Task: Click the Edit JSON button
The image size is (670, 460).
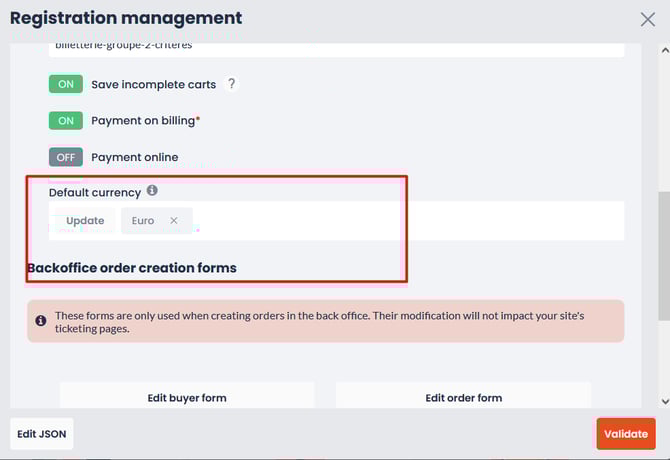Action: [42, 434]
